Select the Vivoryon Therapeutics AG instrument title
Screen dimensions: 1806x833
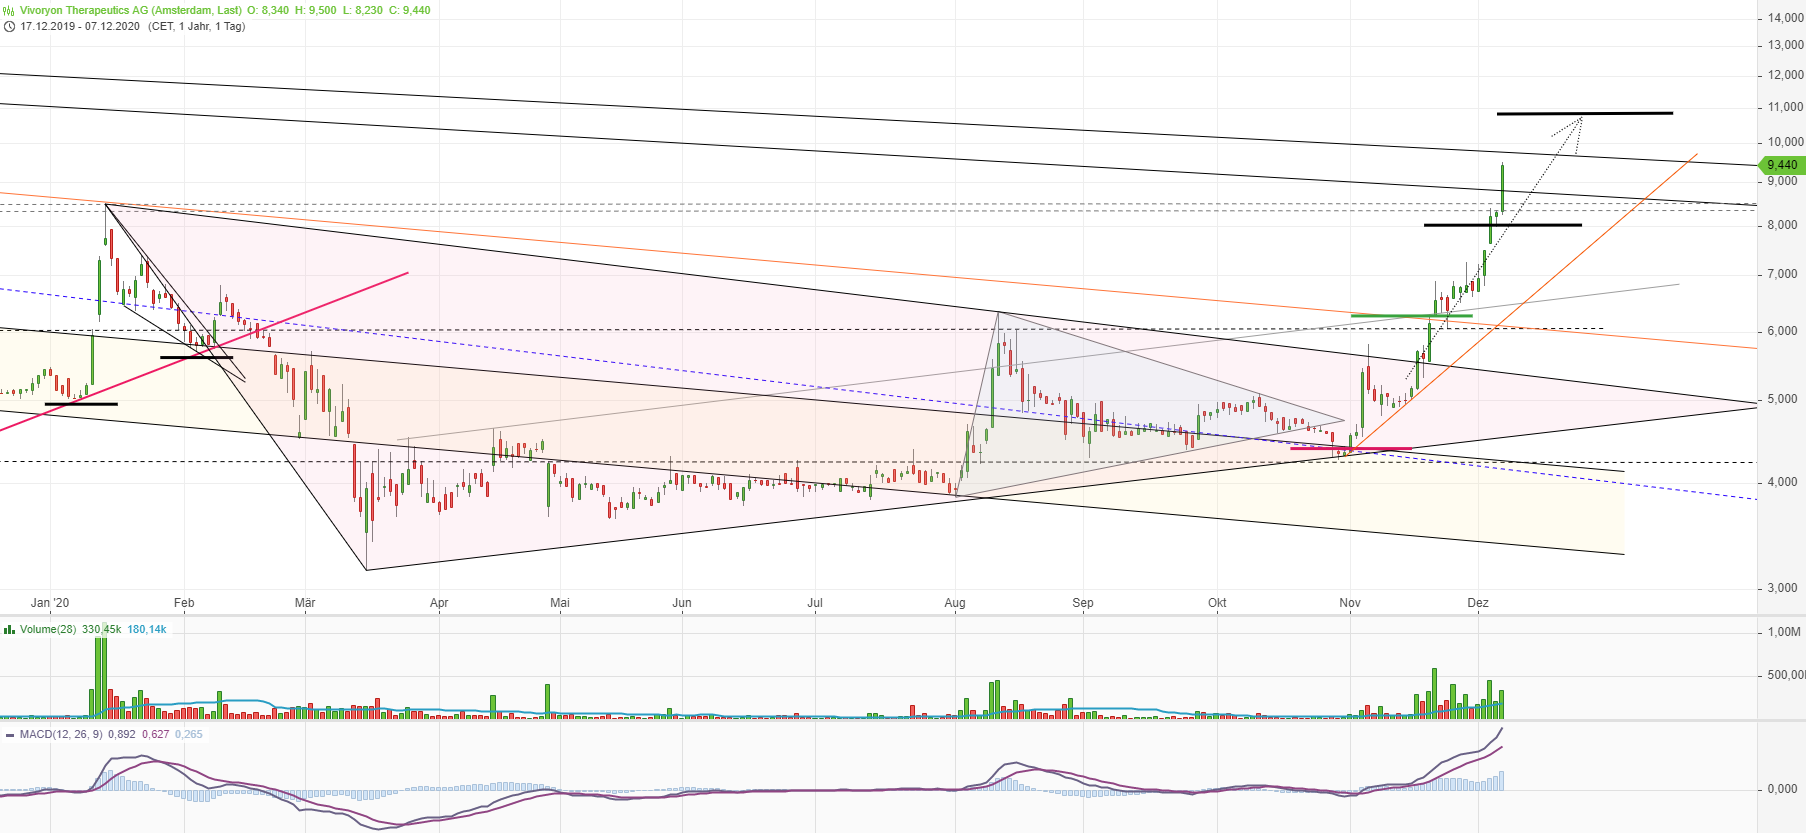click(x=130, y=10)
